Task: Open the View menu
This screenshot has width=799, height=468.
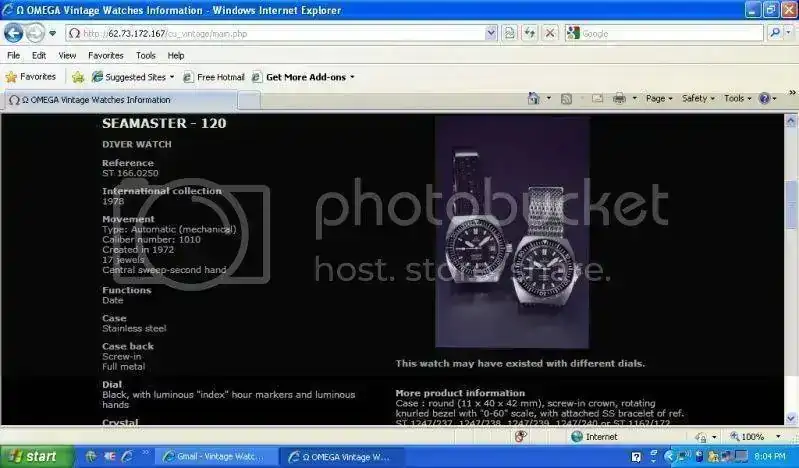Action: click(x=67, y=56)
